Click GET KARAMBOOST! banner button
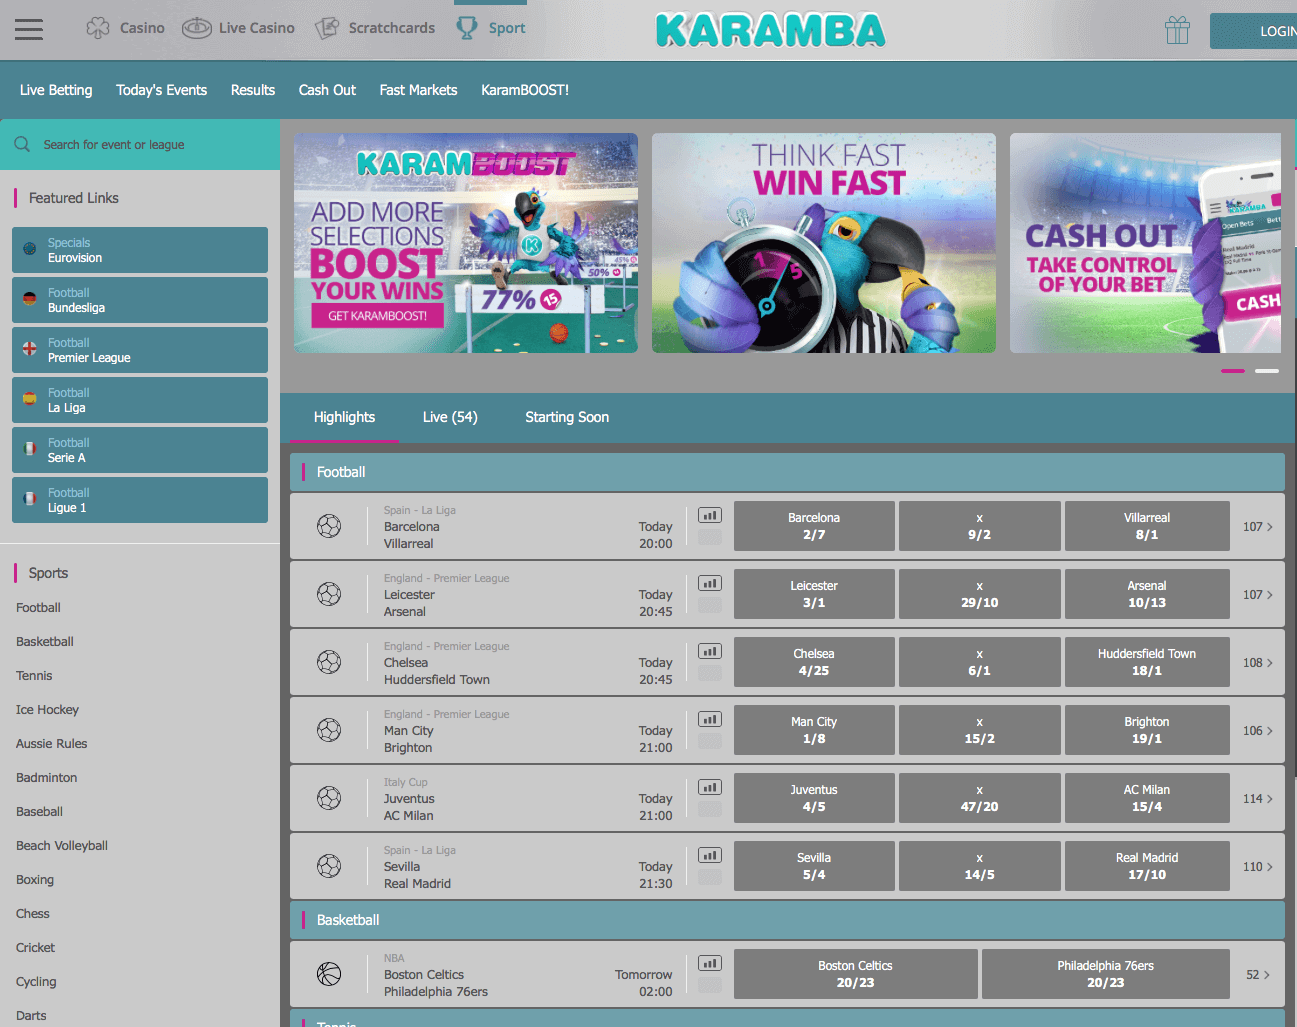This screenshot has height=1027, width=1297. click(377, 316)
